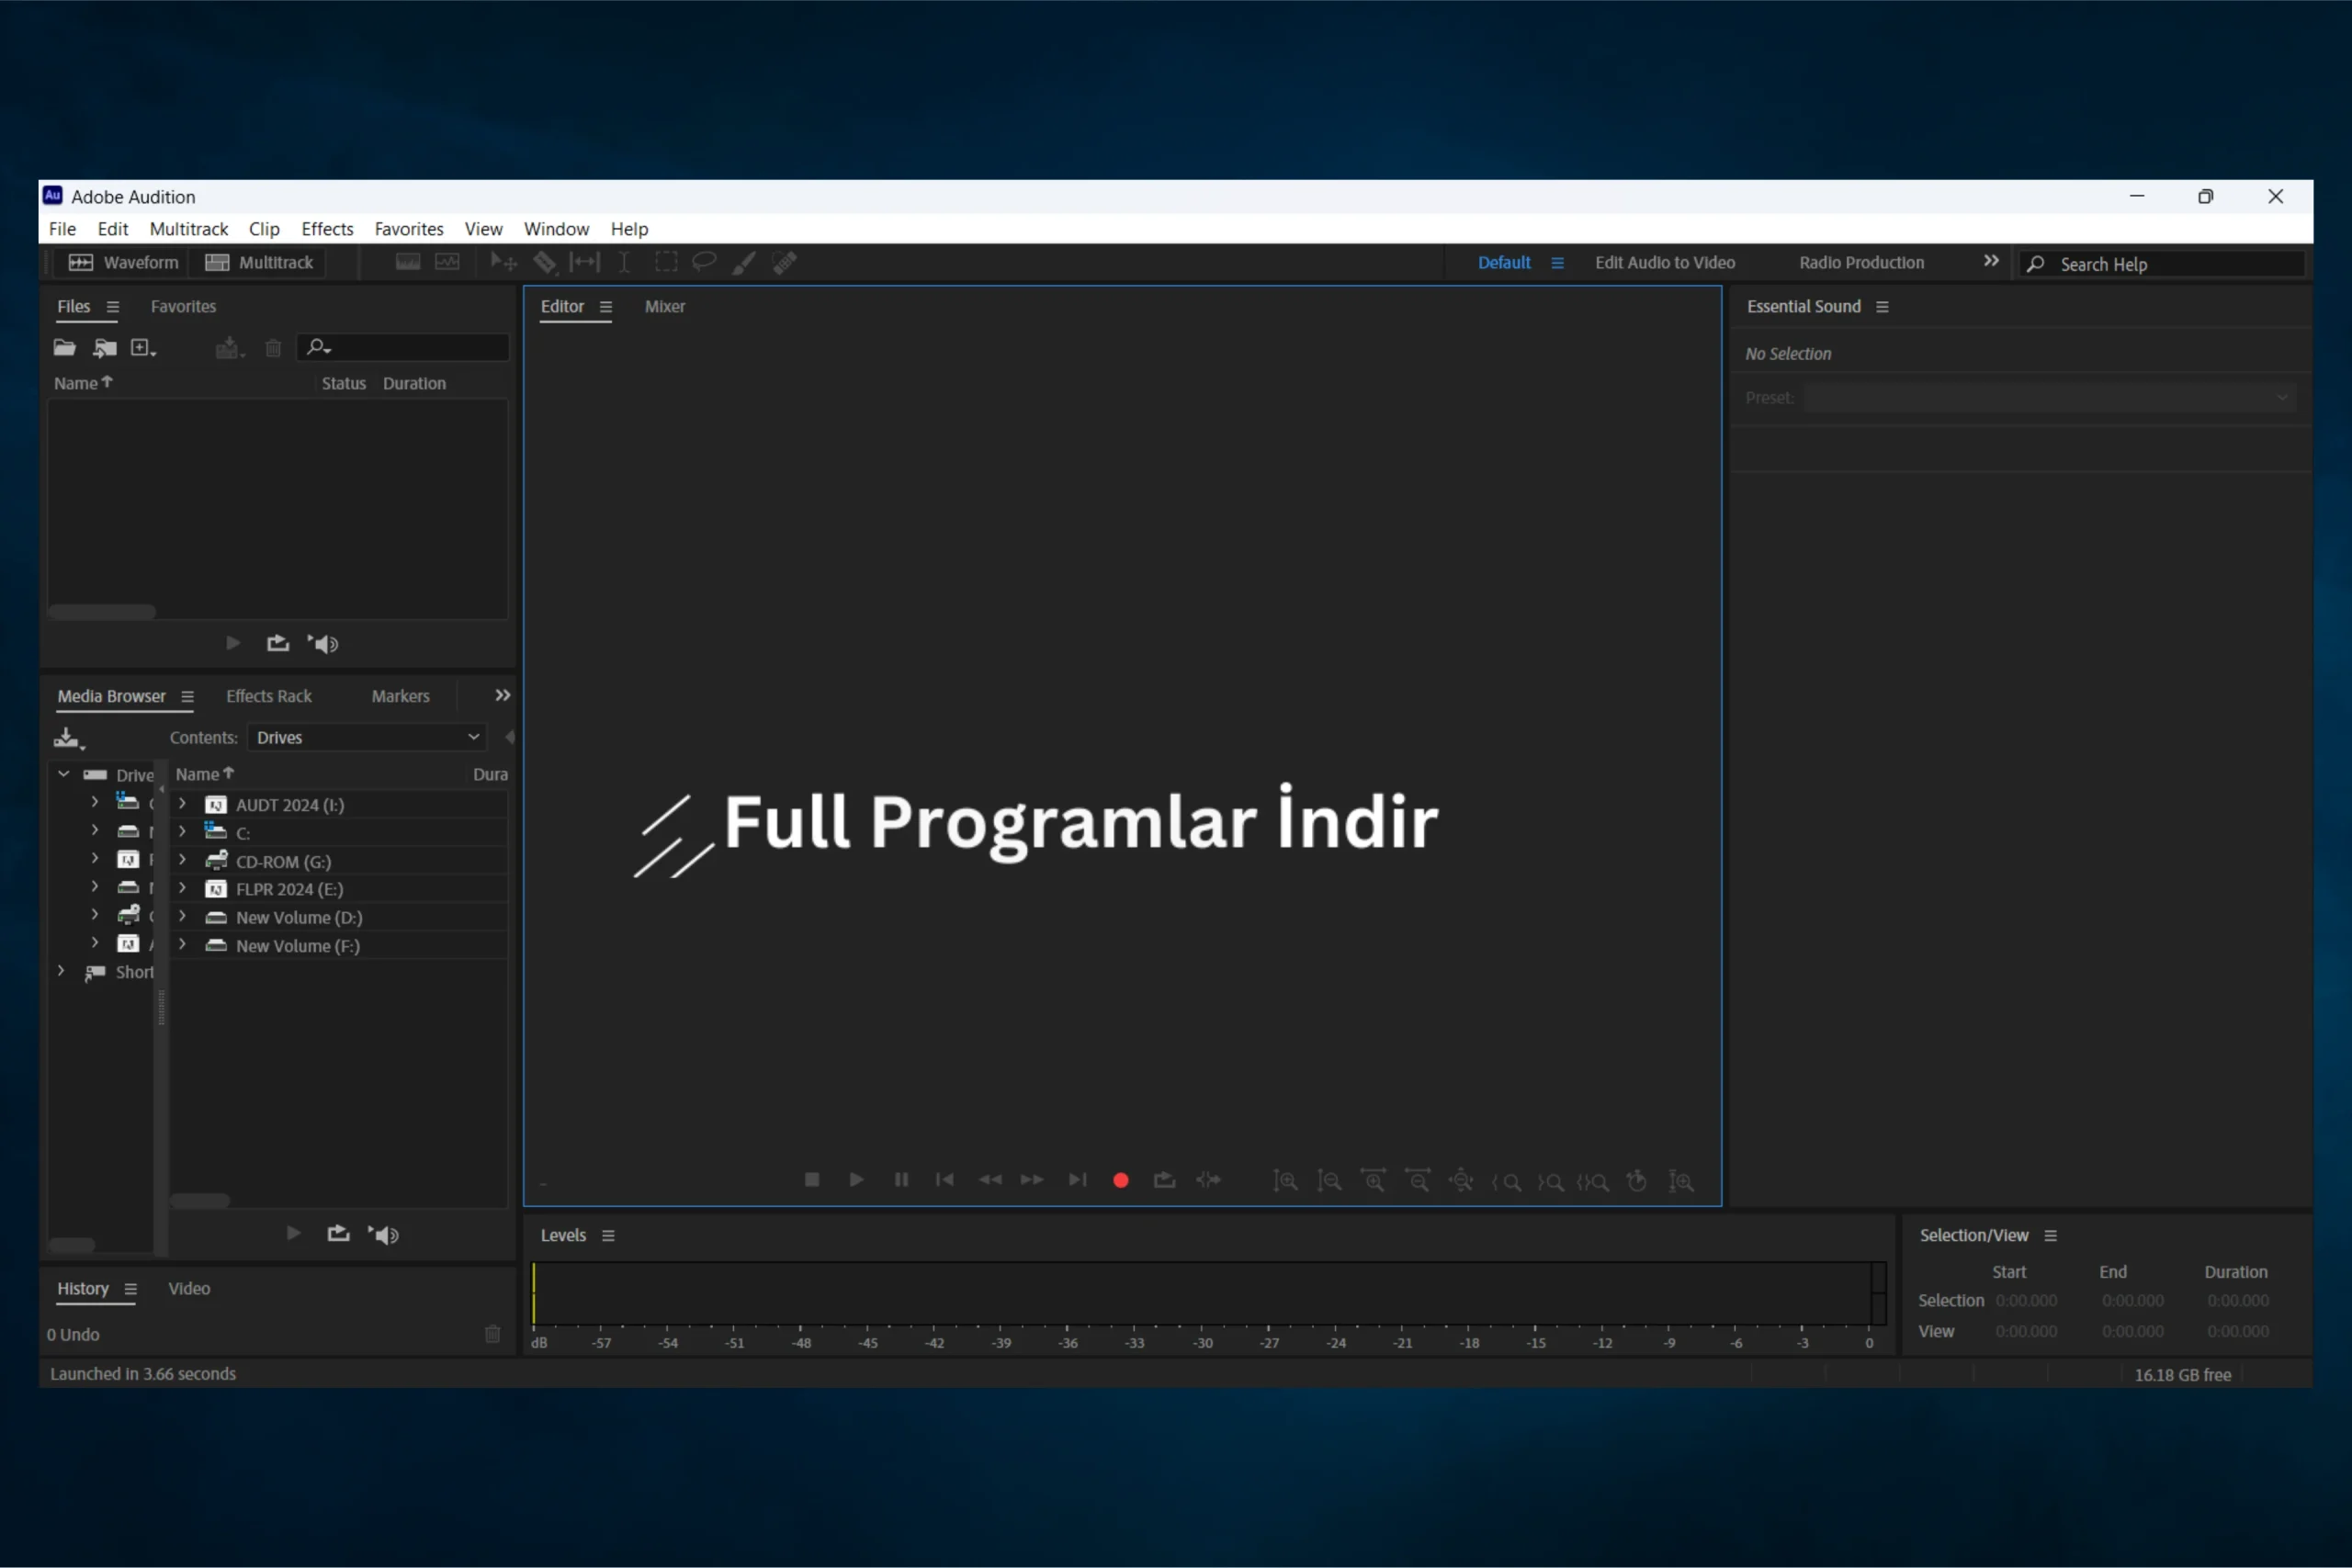Select the Time Selection tool

click(624, 262)
